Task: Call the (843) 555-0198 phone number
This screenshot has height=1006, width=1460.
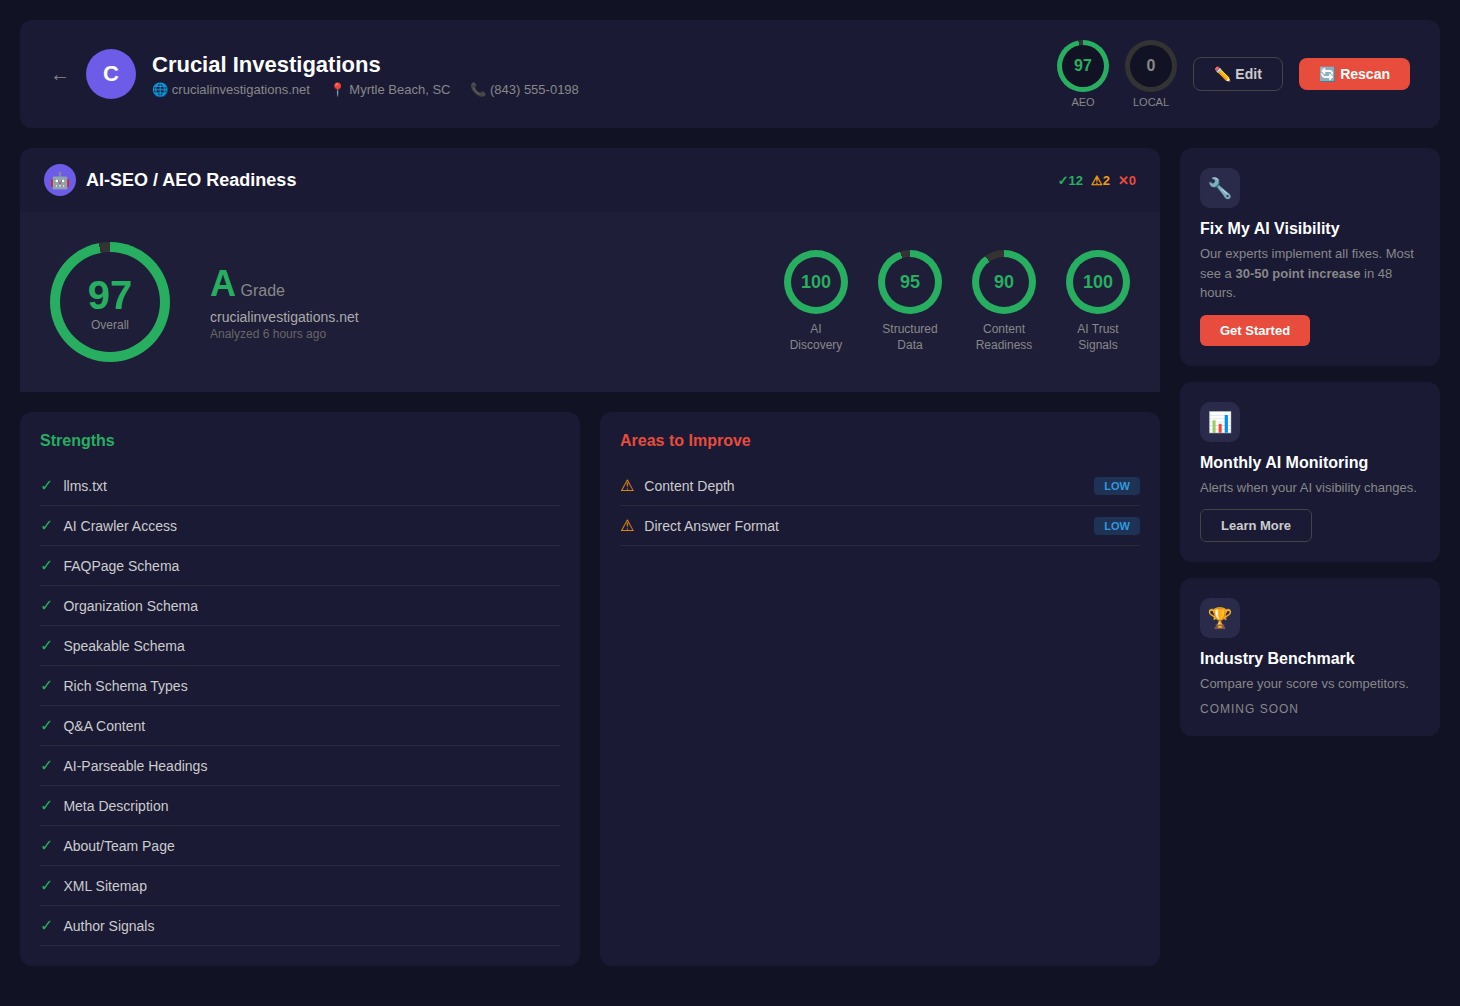Action: [533, 90]
